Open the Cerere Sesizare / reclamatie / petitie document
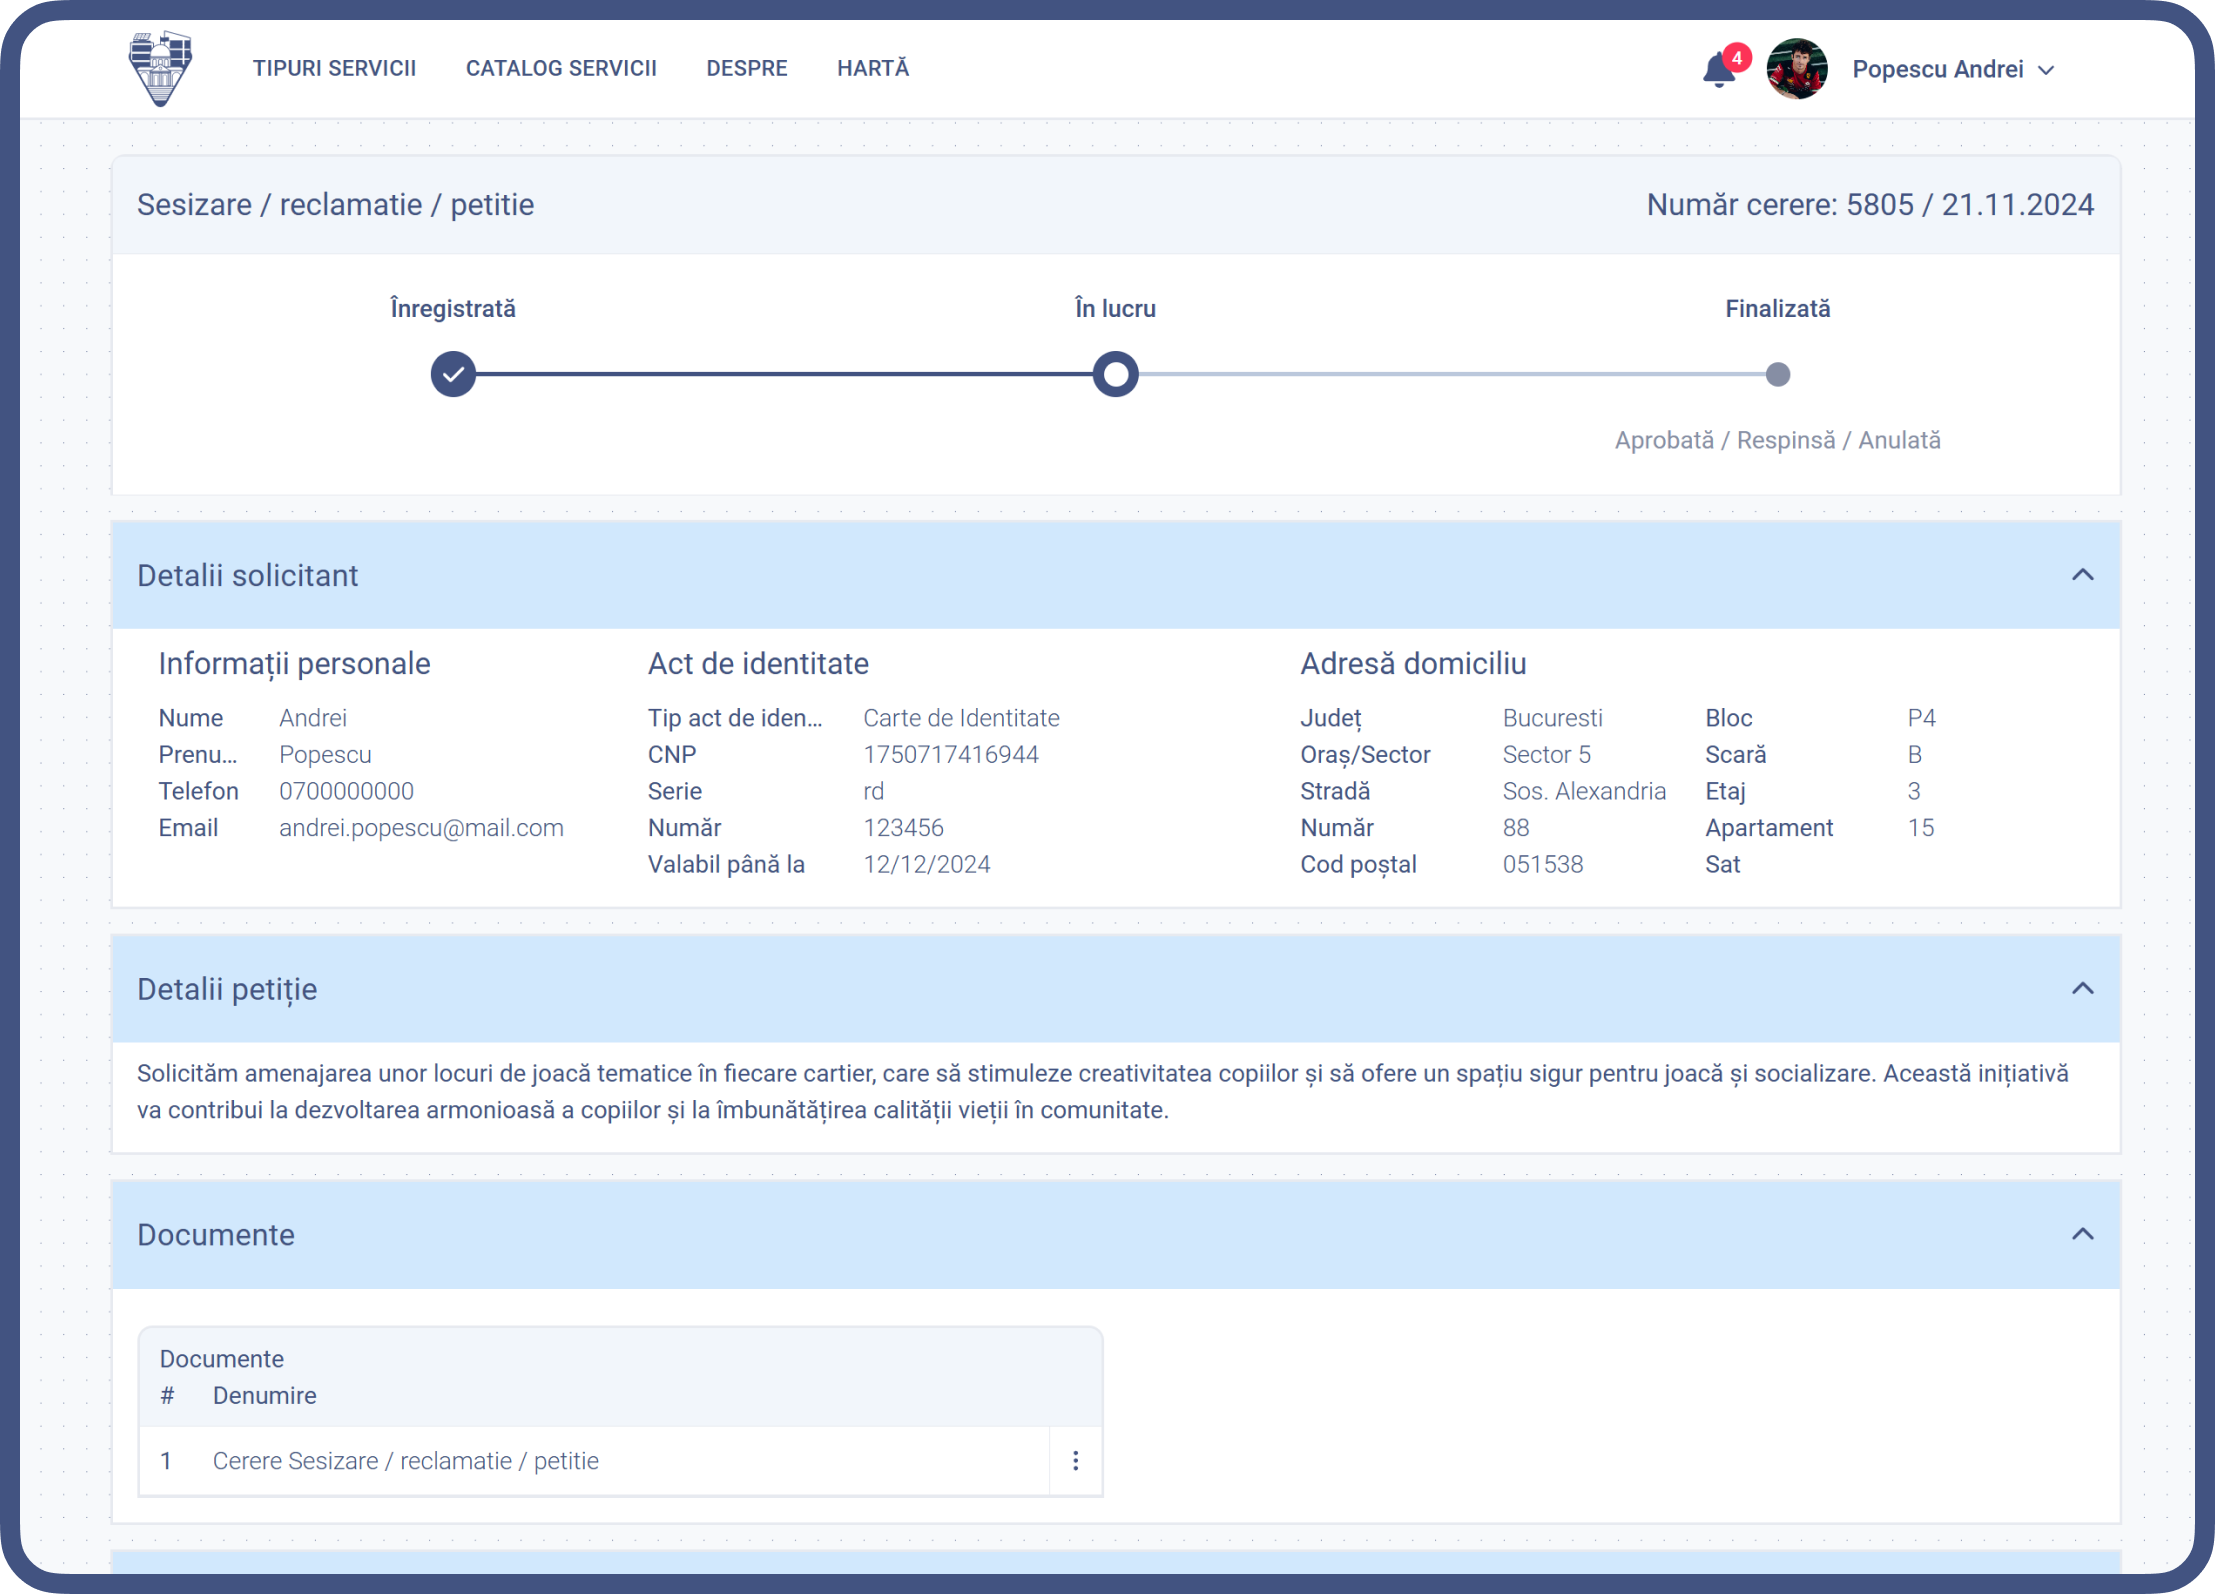The image size is (2215, 1594). (406, 1461)
